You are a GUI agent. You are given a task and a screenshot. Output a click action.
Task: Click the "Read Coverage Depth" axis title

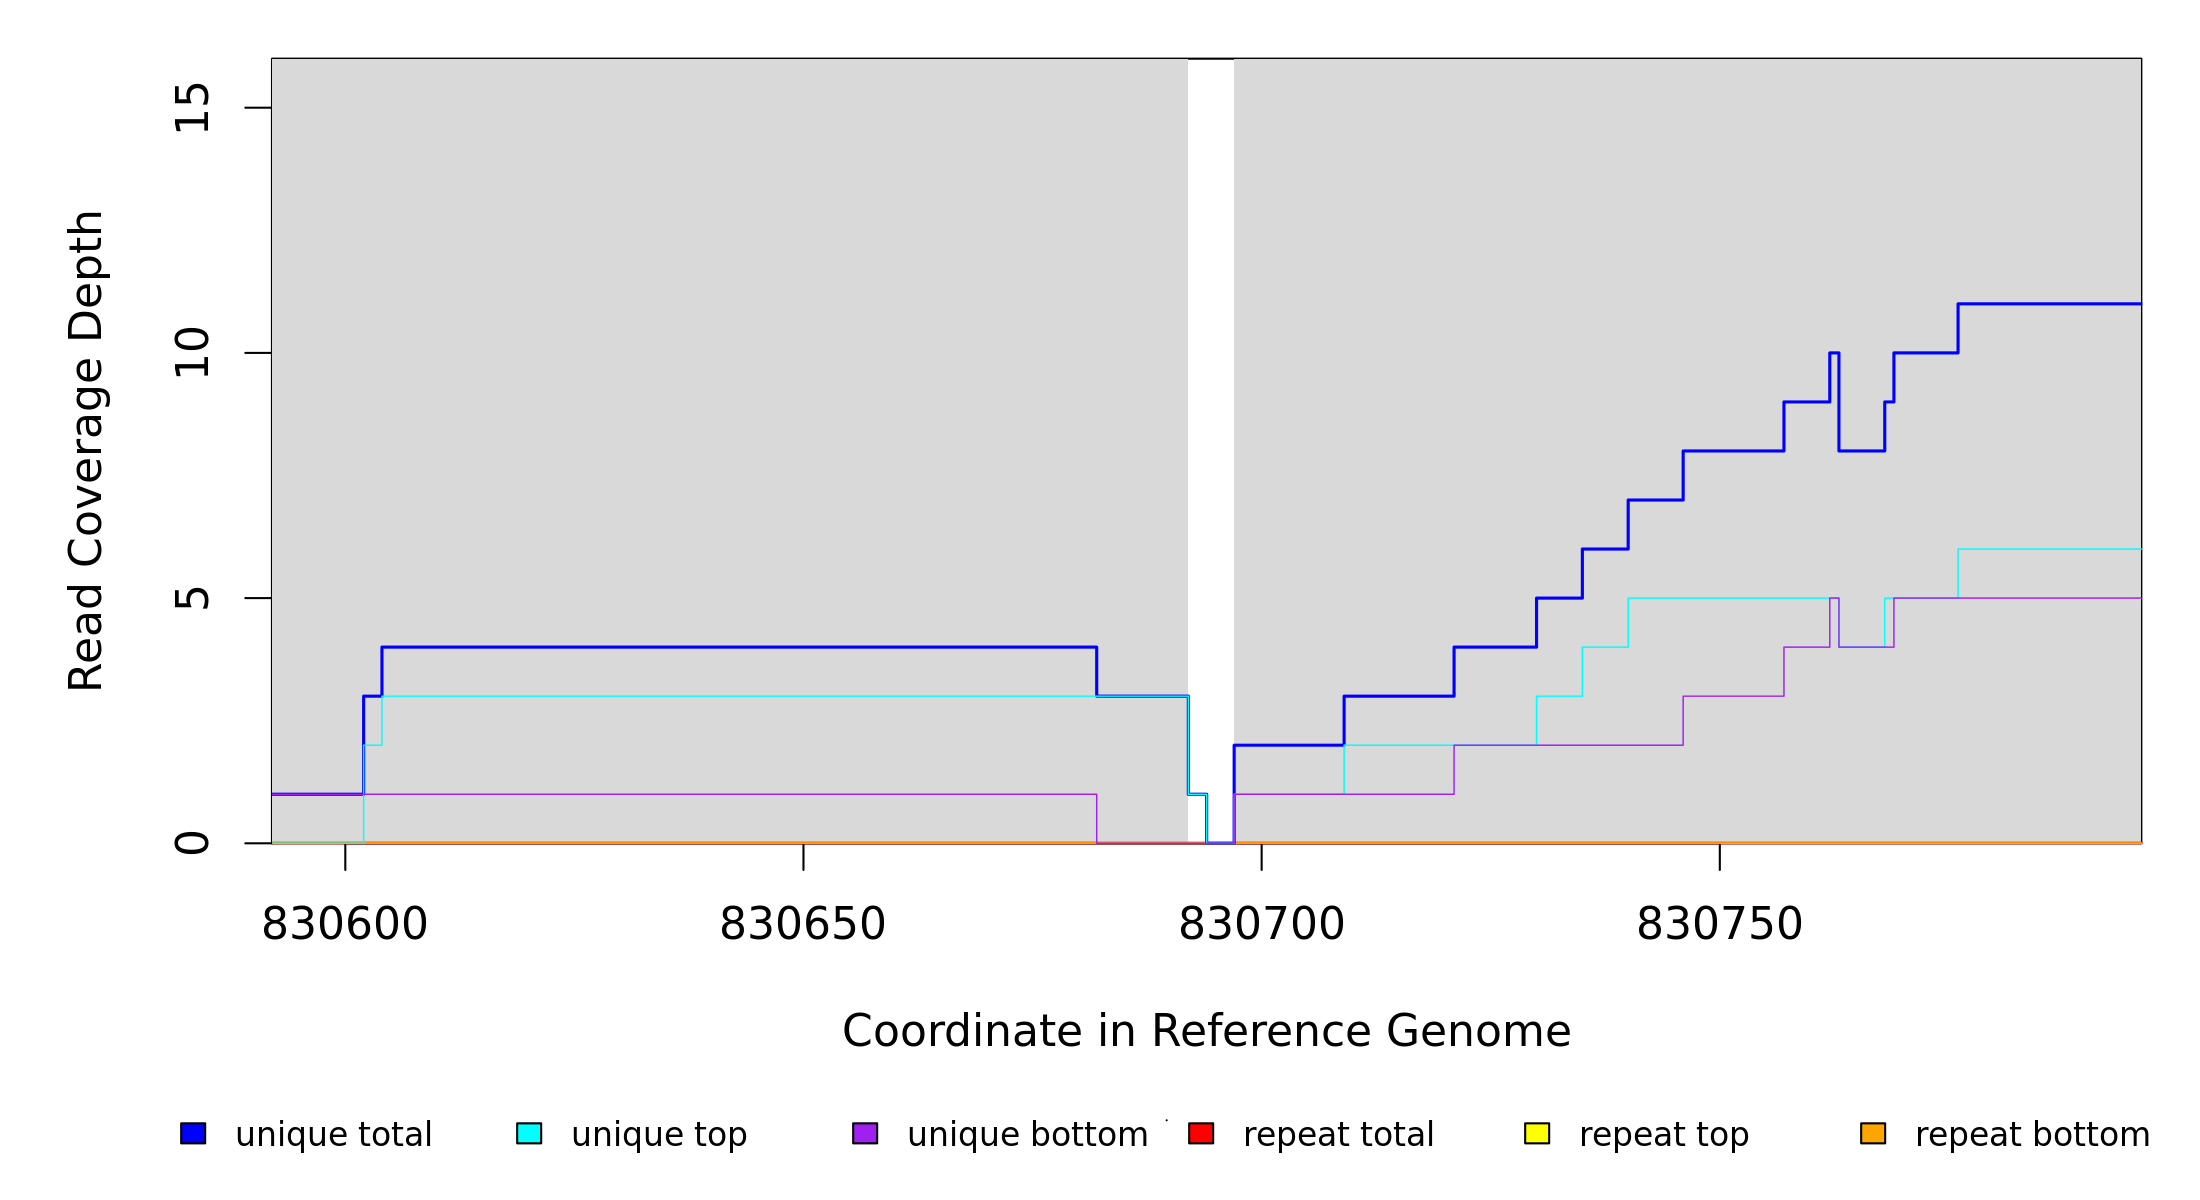point(86,450)
